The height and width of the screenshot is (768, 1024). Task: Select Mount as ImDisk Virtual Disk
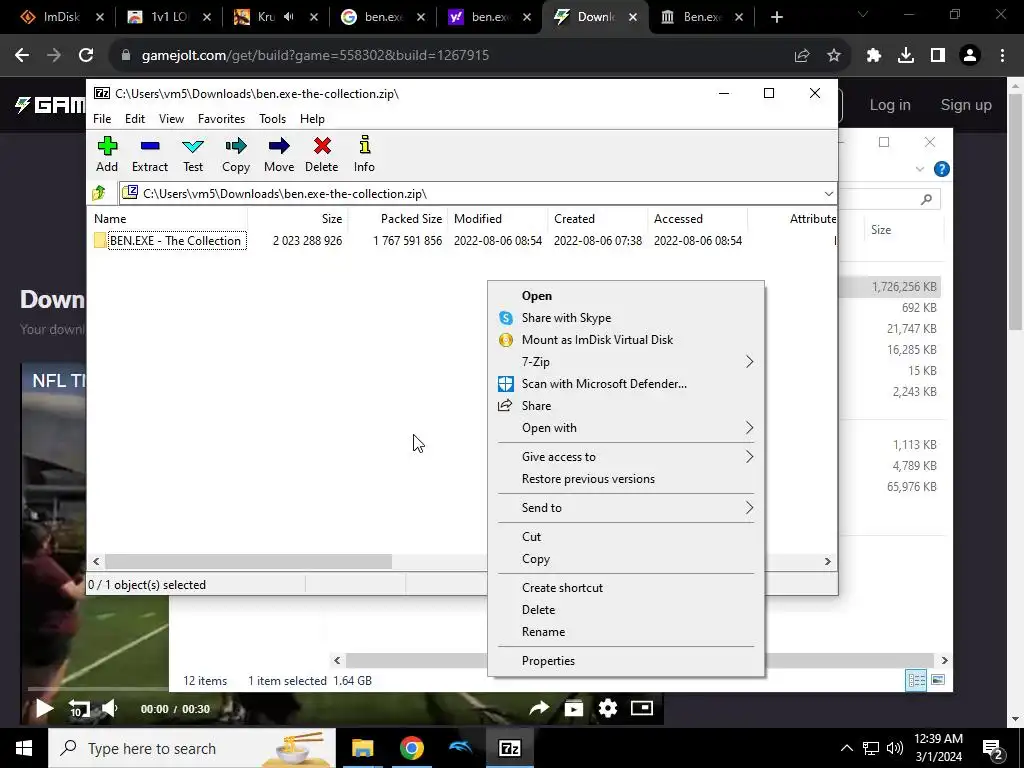626,340
